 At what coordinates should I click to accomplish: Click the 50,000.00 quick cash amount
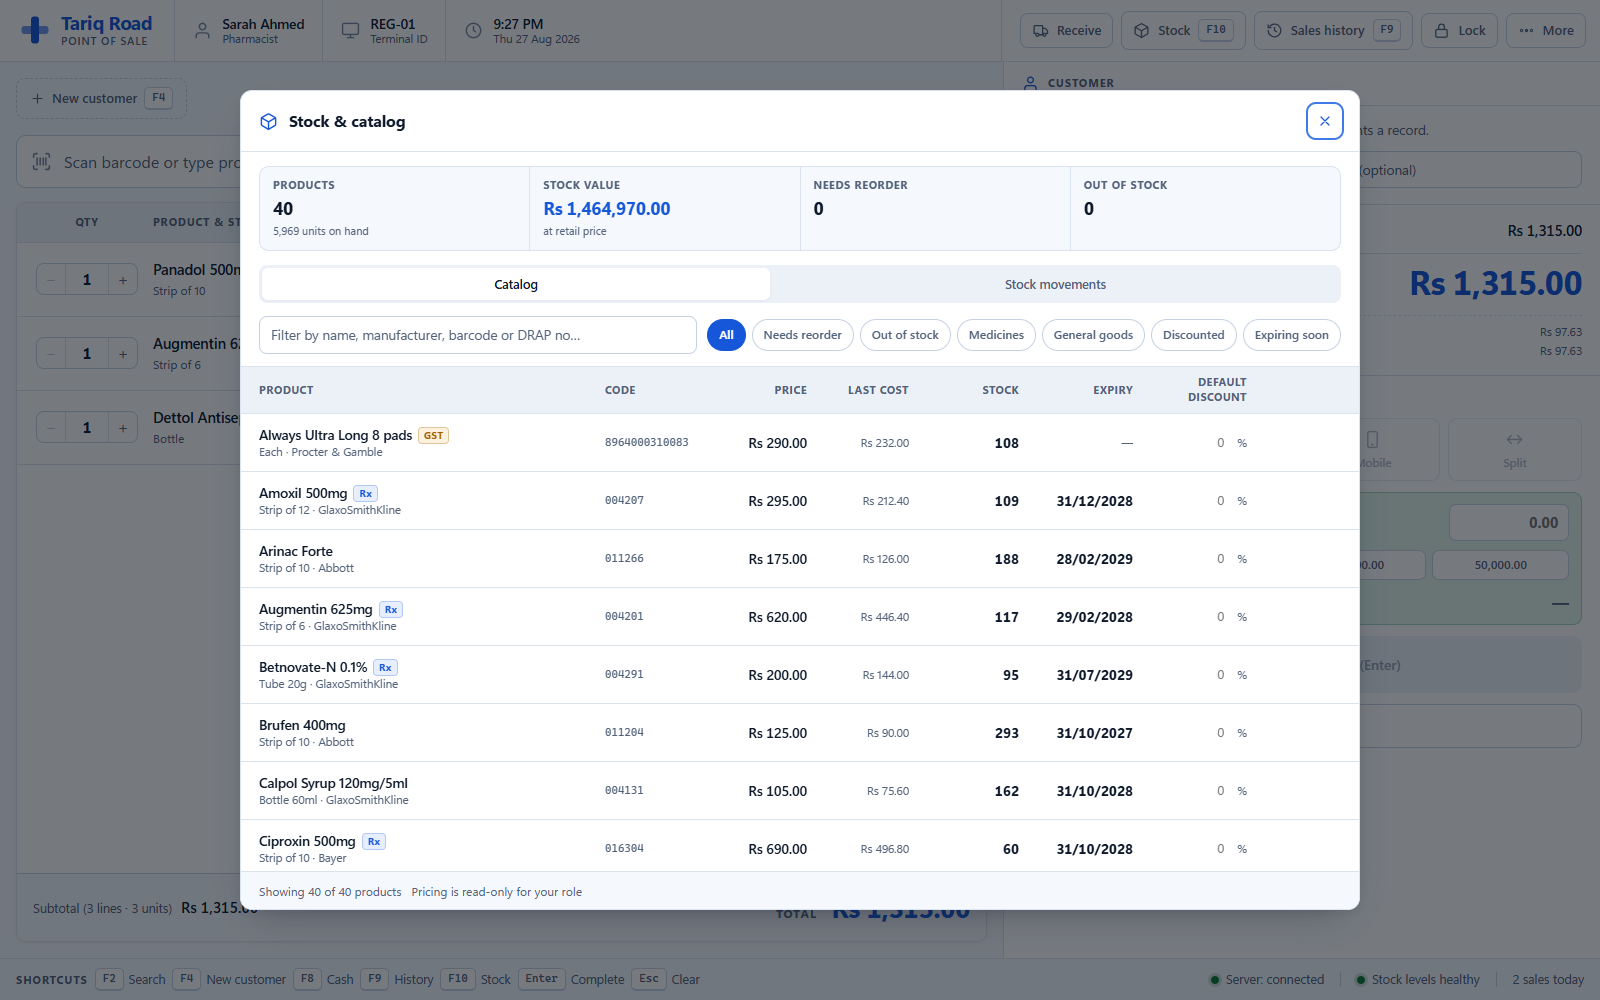pos(1500,565)
